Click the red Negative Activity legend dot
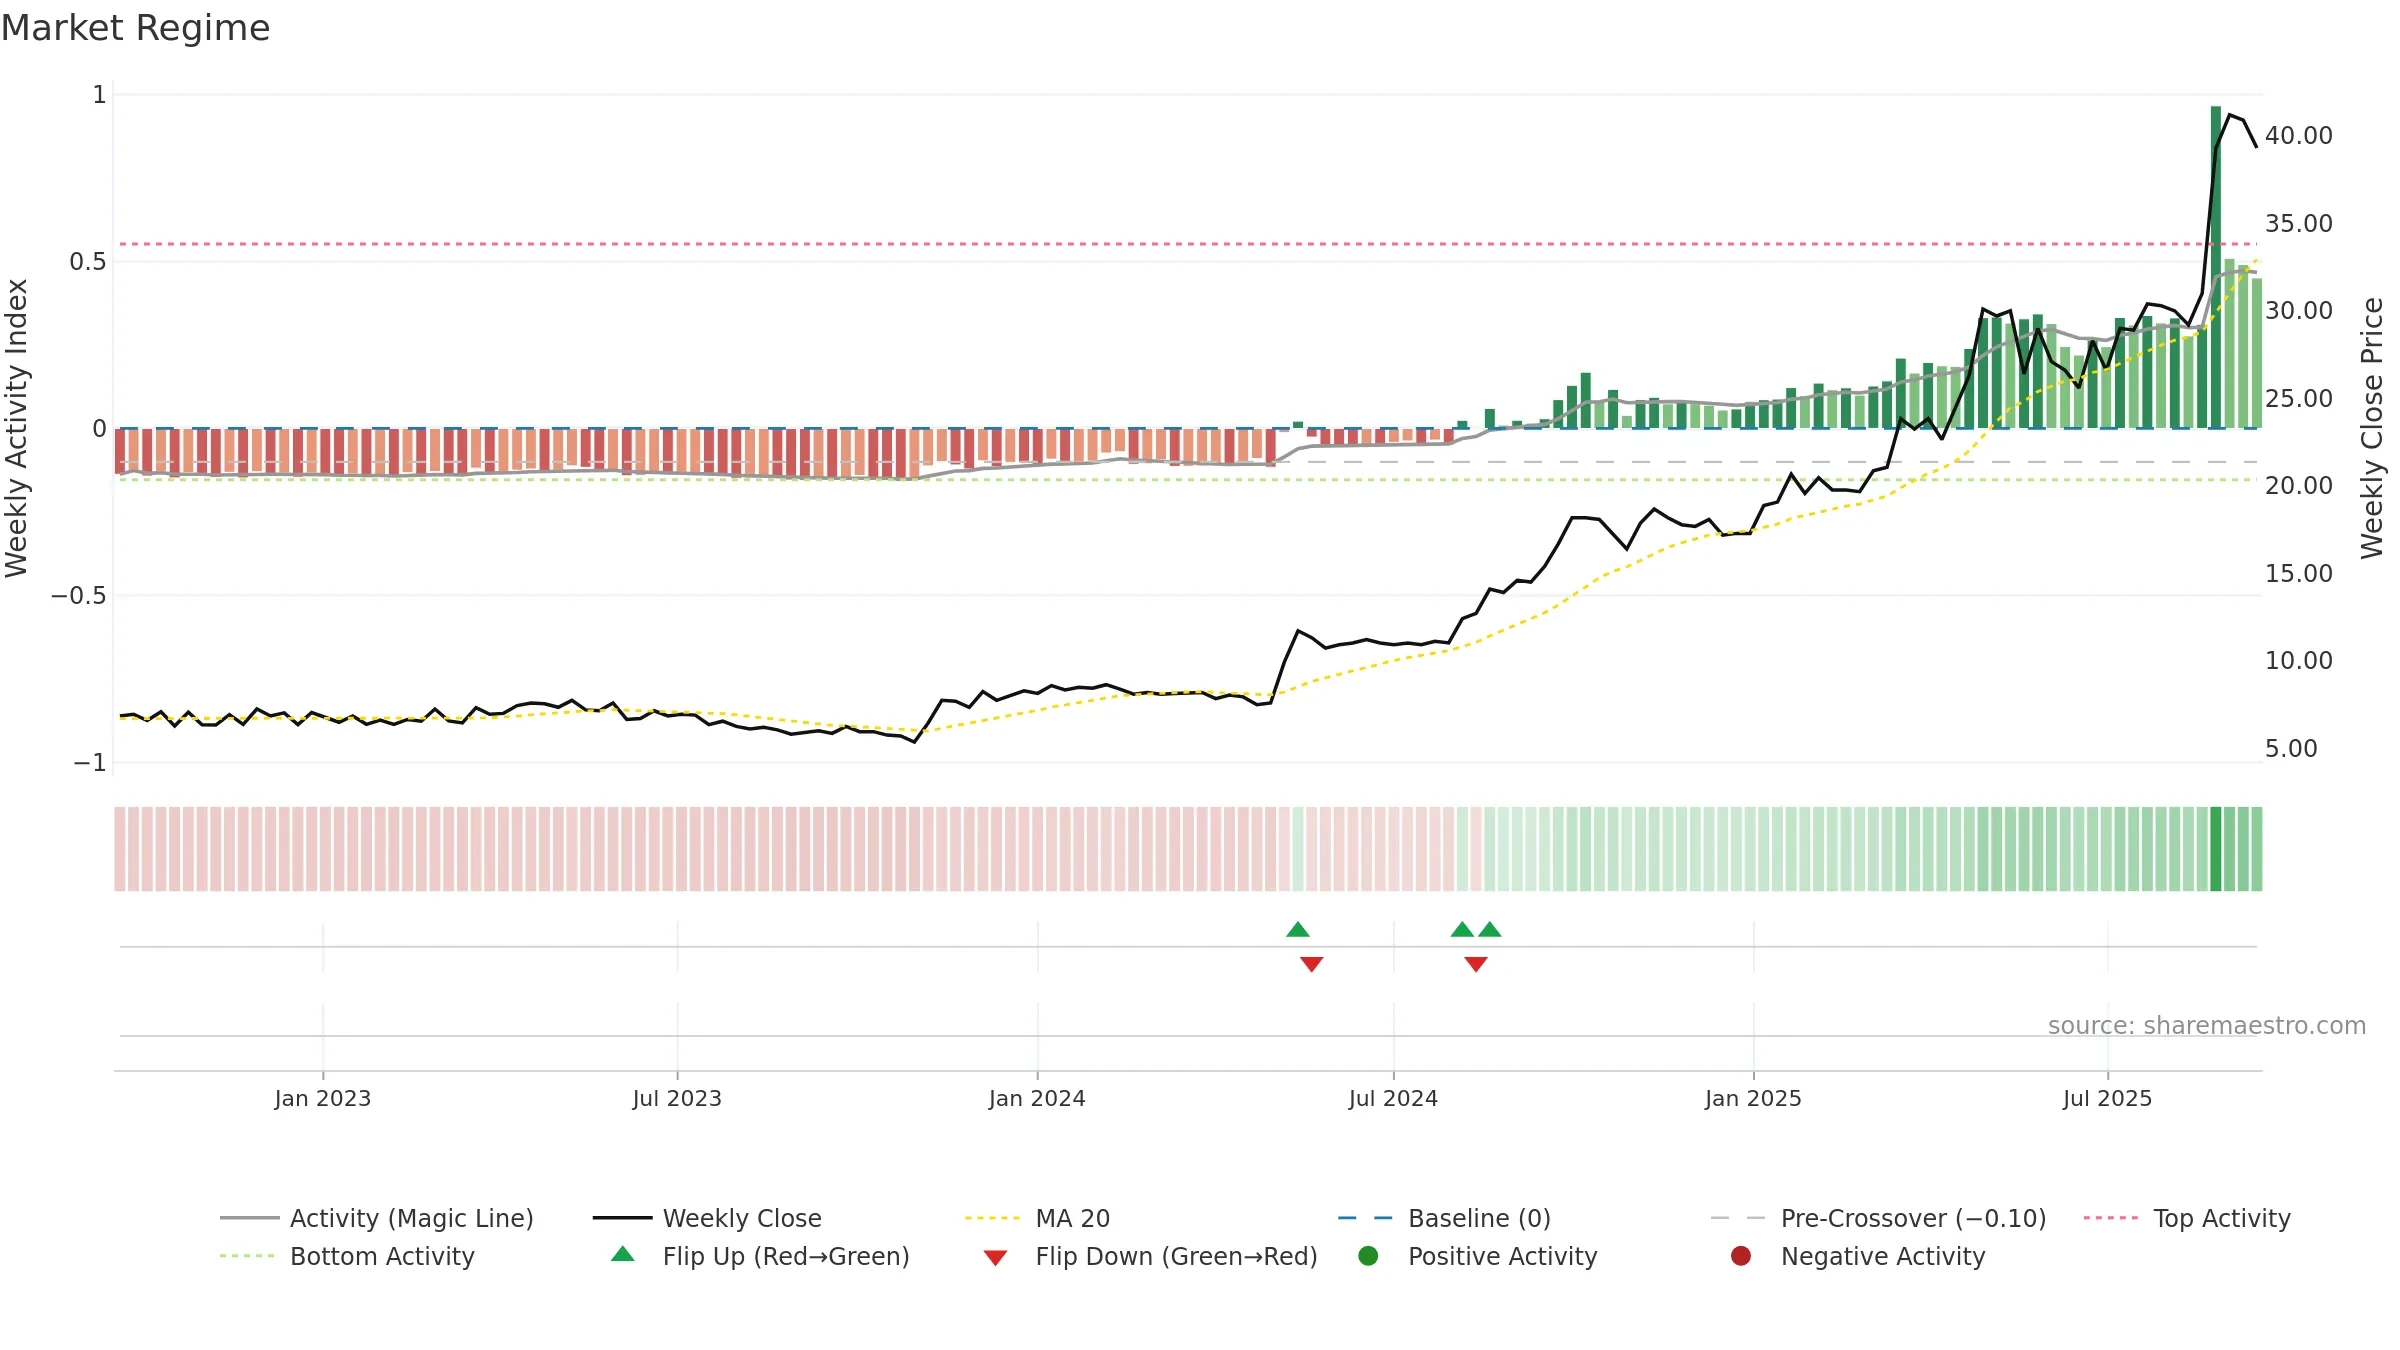This screenshot has height=1350, width=2400. click(x=1741, y=1256)
